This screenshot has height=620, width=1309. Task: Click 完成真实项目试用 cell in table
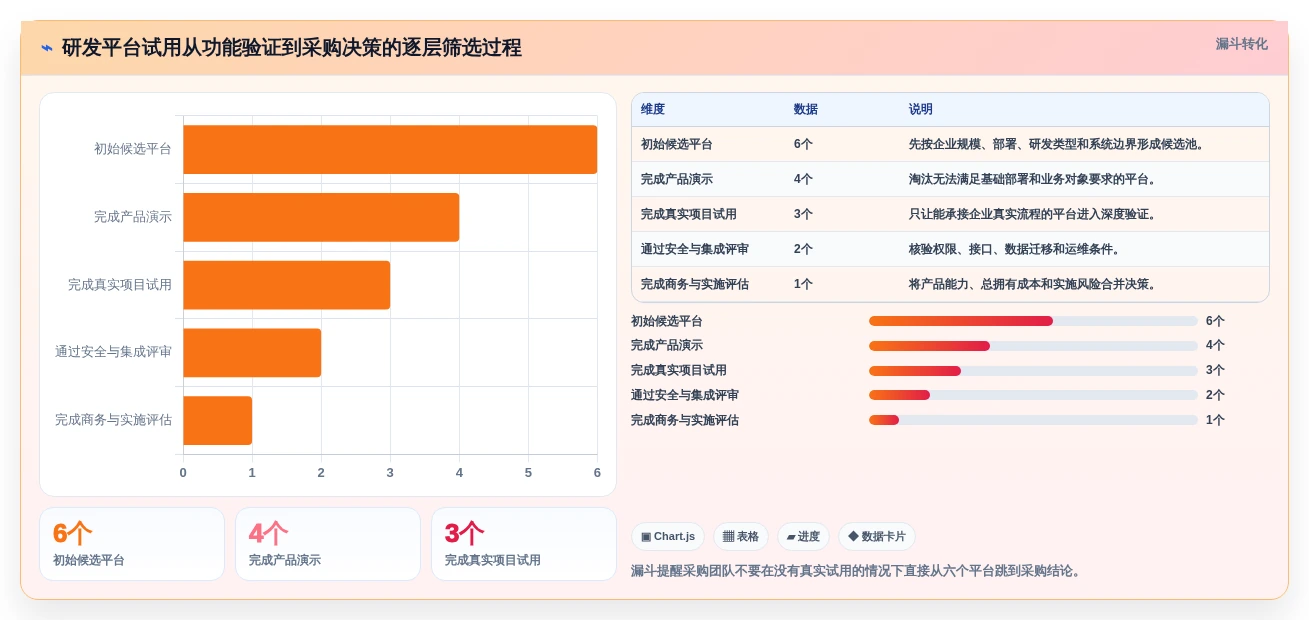[x=689, y=214]
